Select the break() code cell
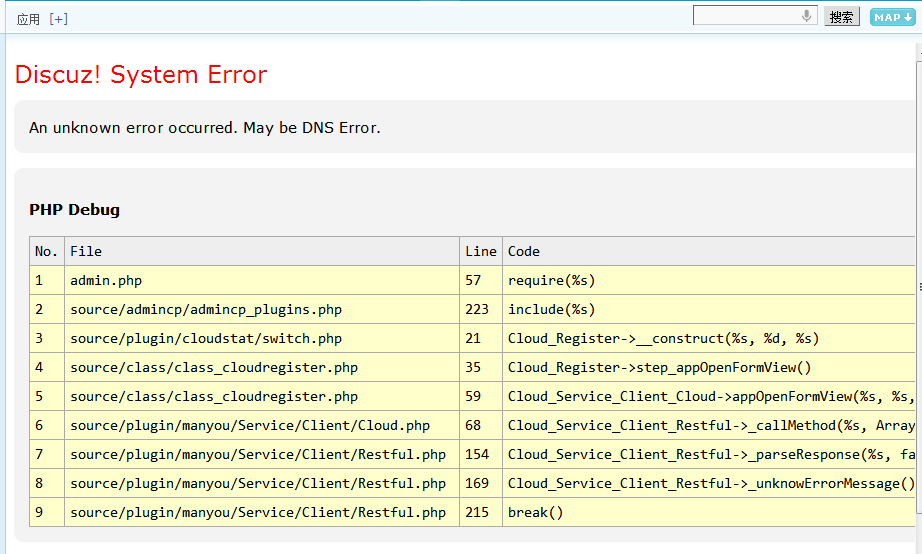Image resolution: width=922 pixels, height=554 pixels. pos(709,512)
